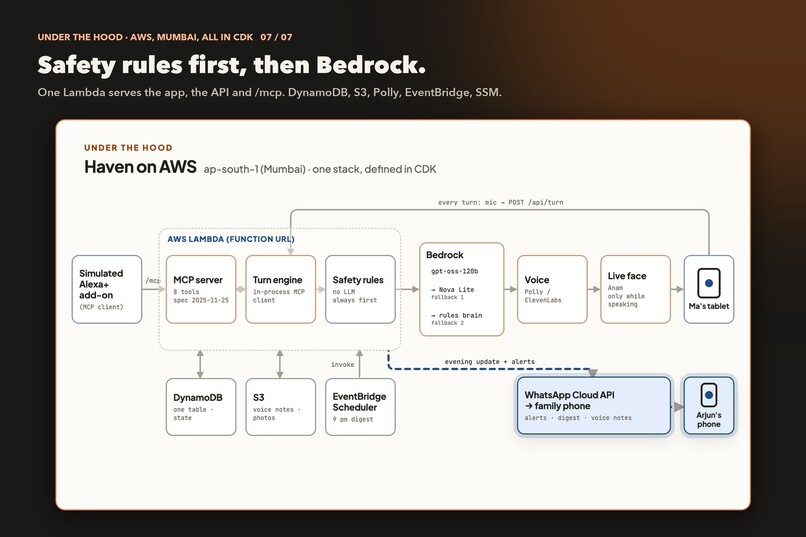Click the Bedrock box title
The image size is (806, 537).
coord(445,255)
